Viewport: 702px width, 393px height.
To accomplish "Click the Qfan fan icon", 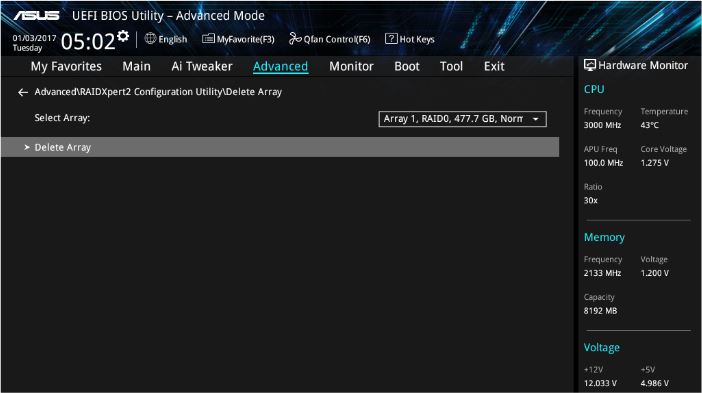I will 295,38.
